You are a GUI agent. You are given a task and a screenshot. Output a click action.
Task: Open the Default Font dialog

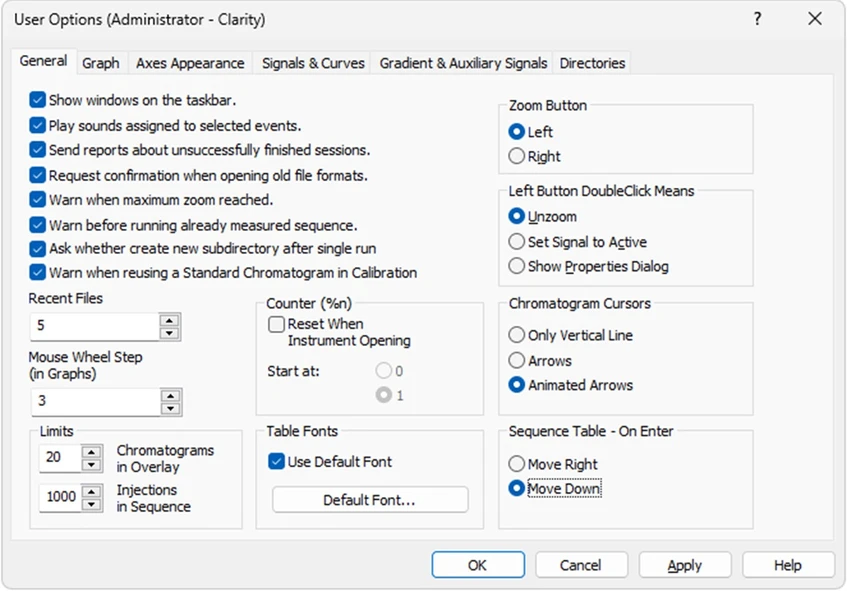pos(369,499)
